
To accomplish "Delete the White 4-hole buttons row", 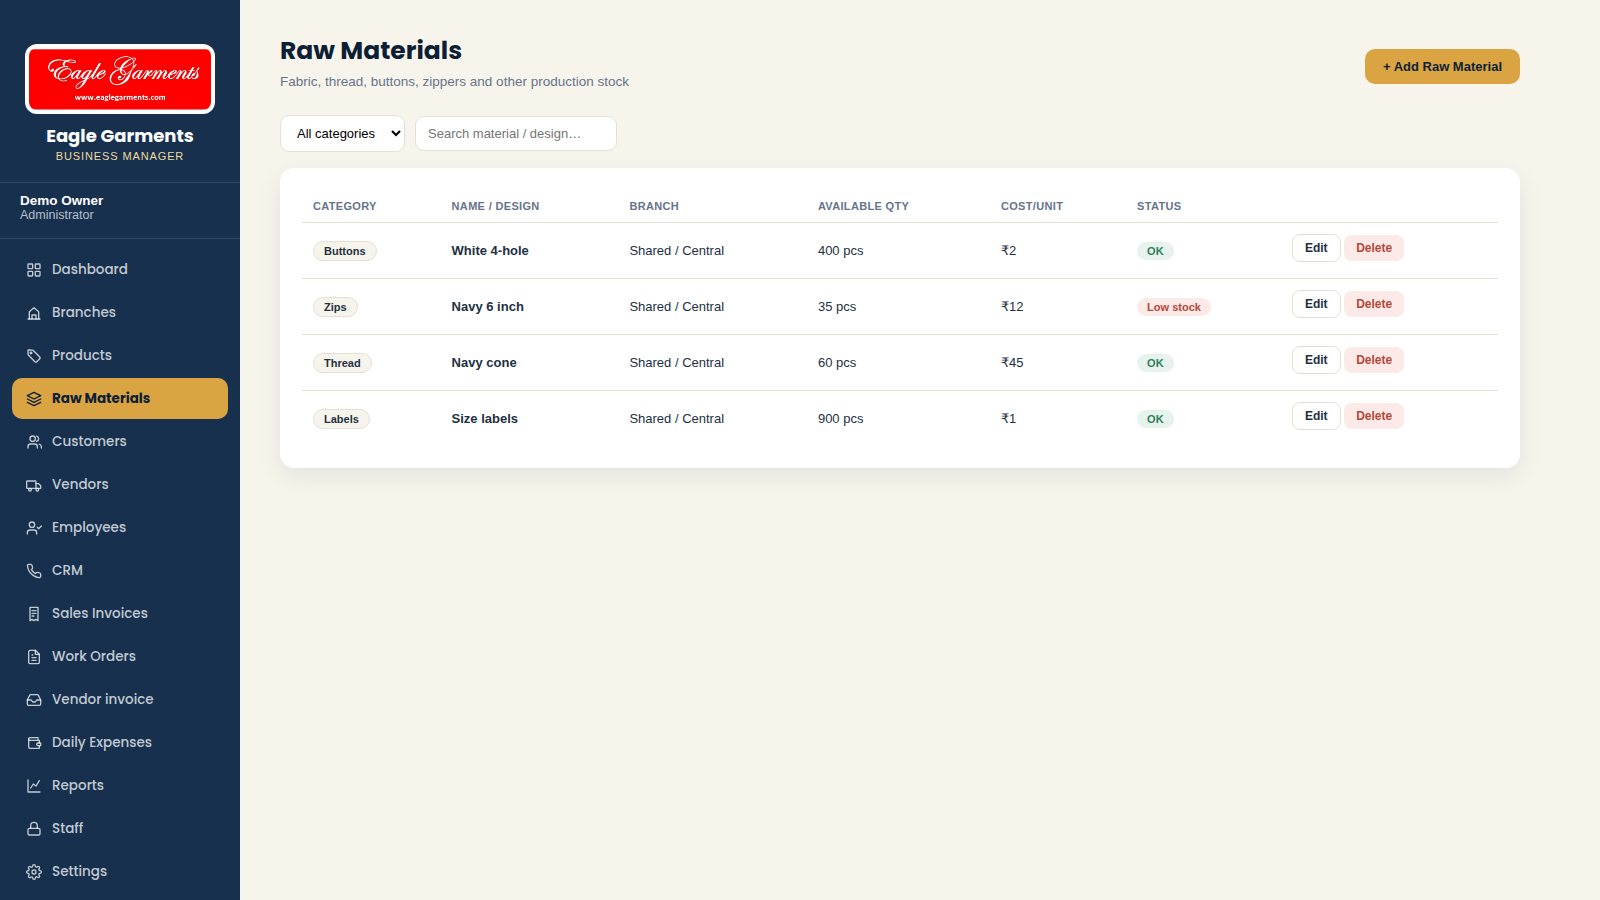I will pyautogui.click(x=1374, y=248).
